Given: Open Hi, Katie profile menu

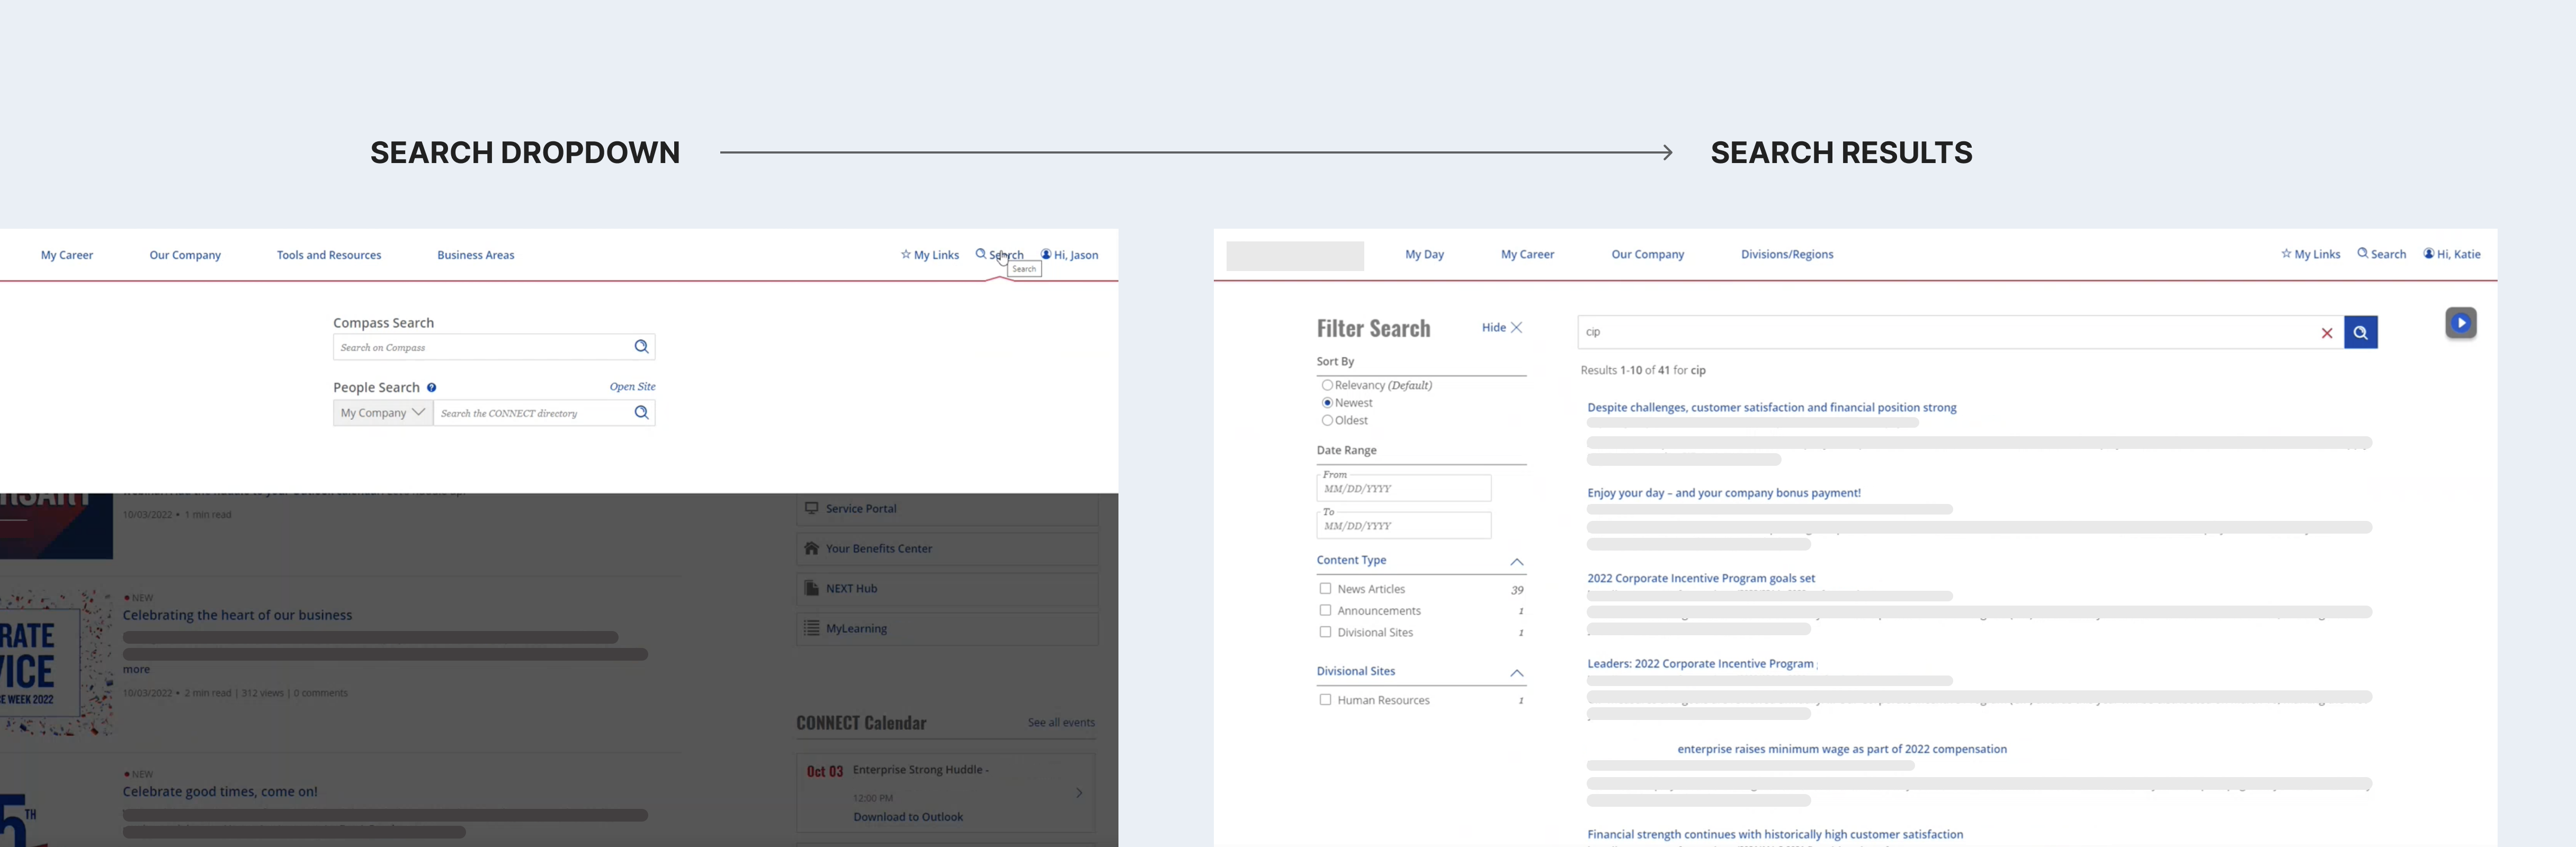Looking at the screenshot, I should pos(2451,254).
